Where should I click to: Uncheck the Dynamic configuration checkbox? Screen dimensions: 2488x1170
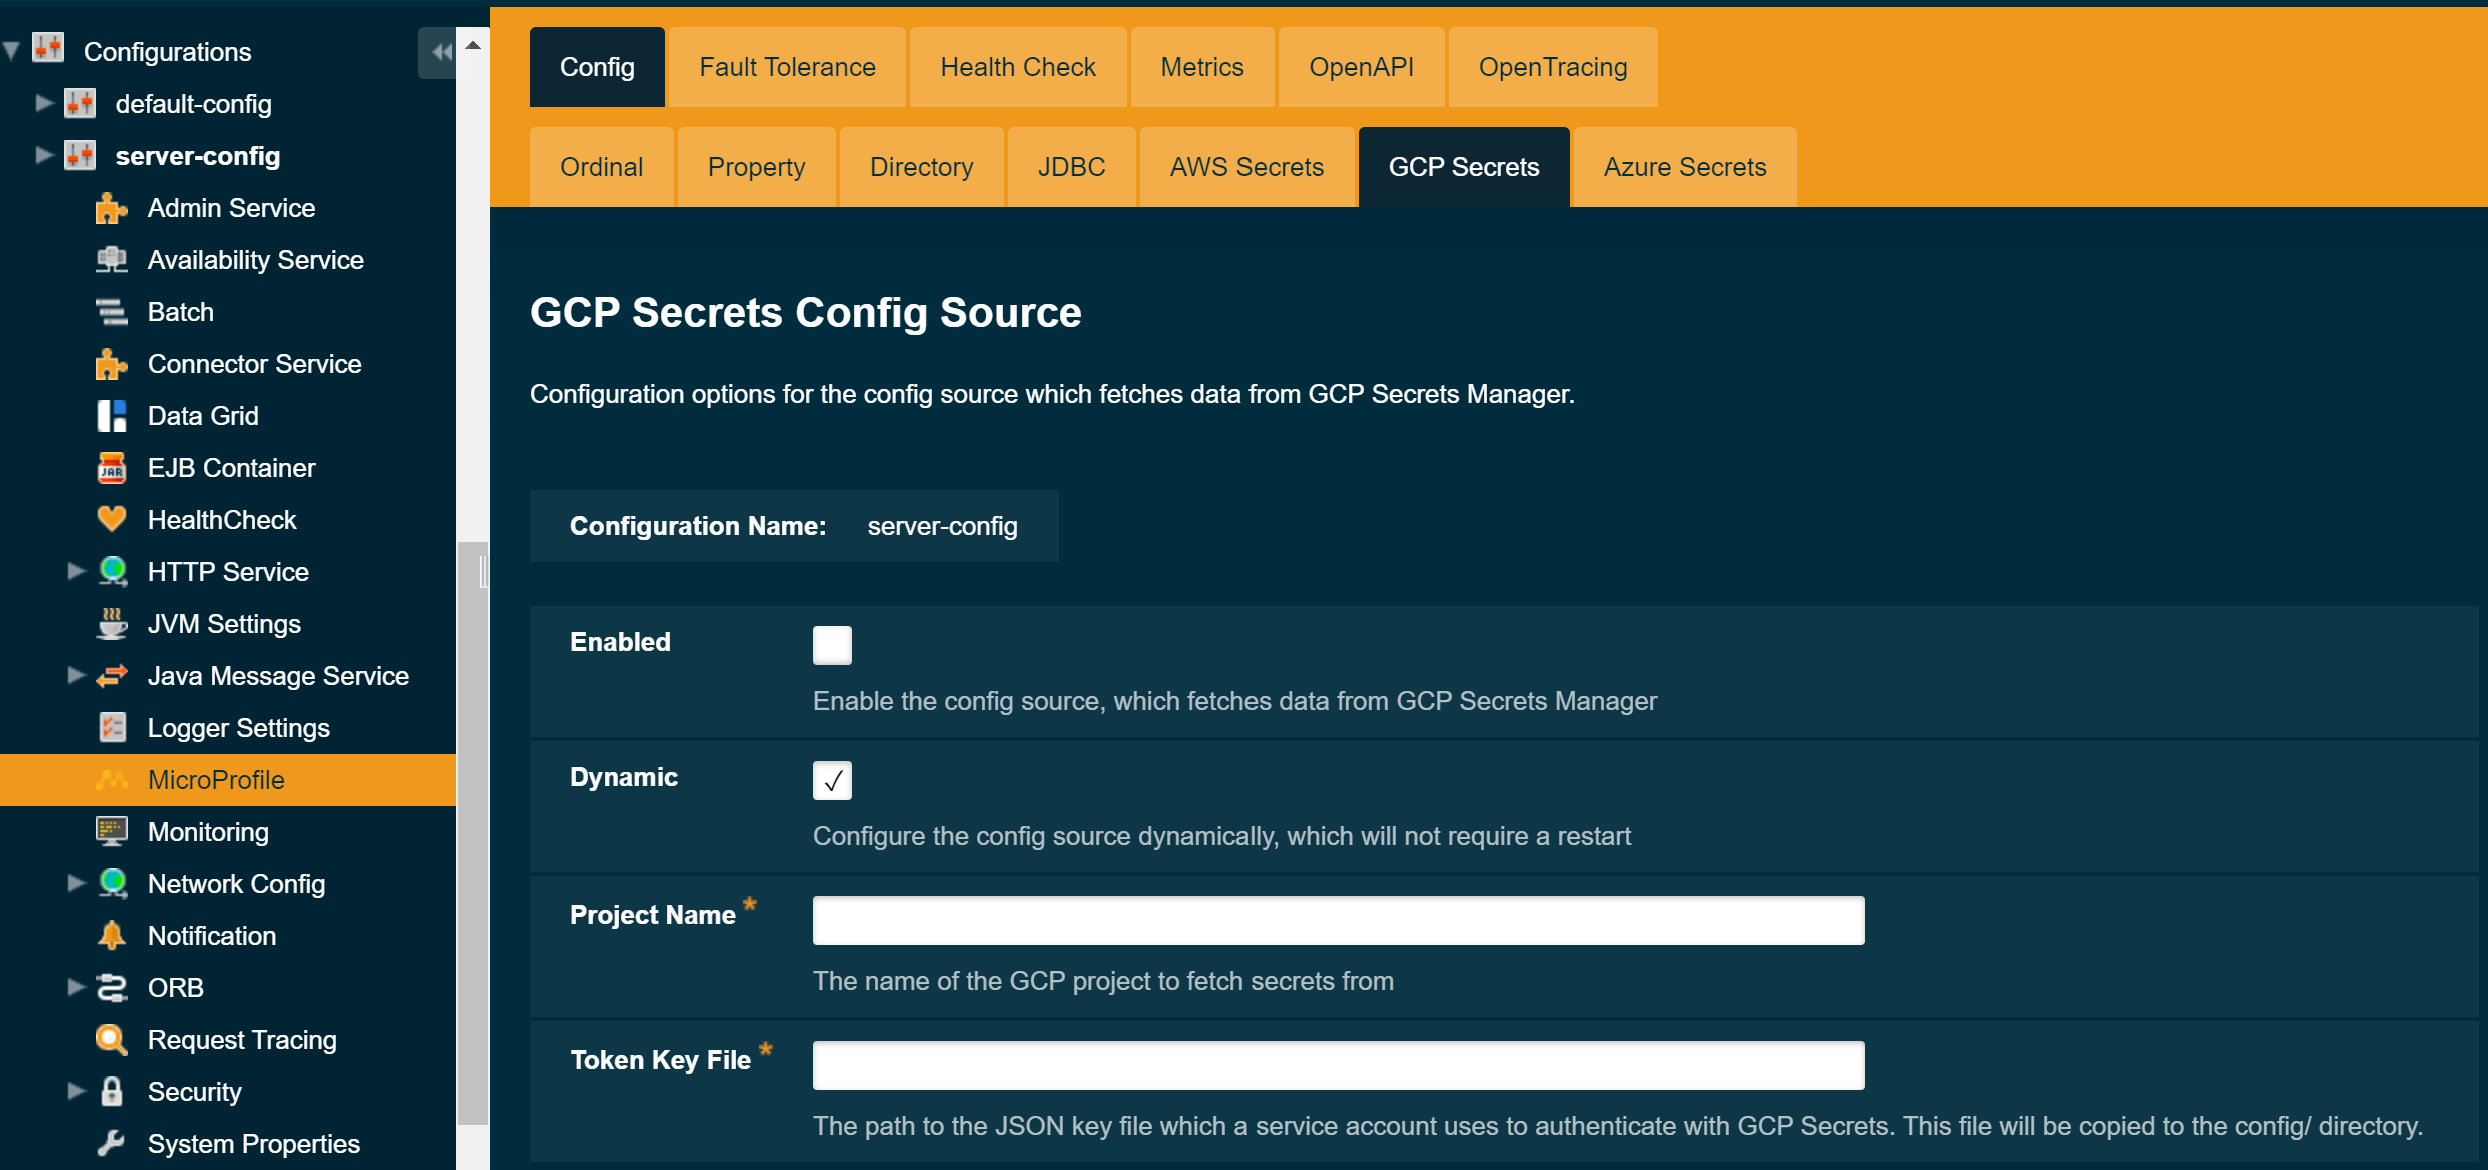coord(832,780)
